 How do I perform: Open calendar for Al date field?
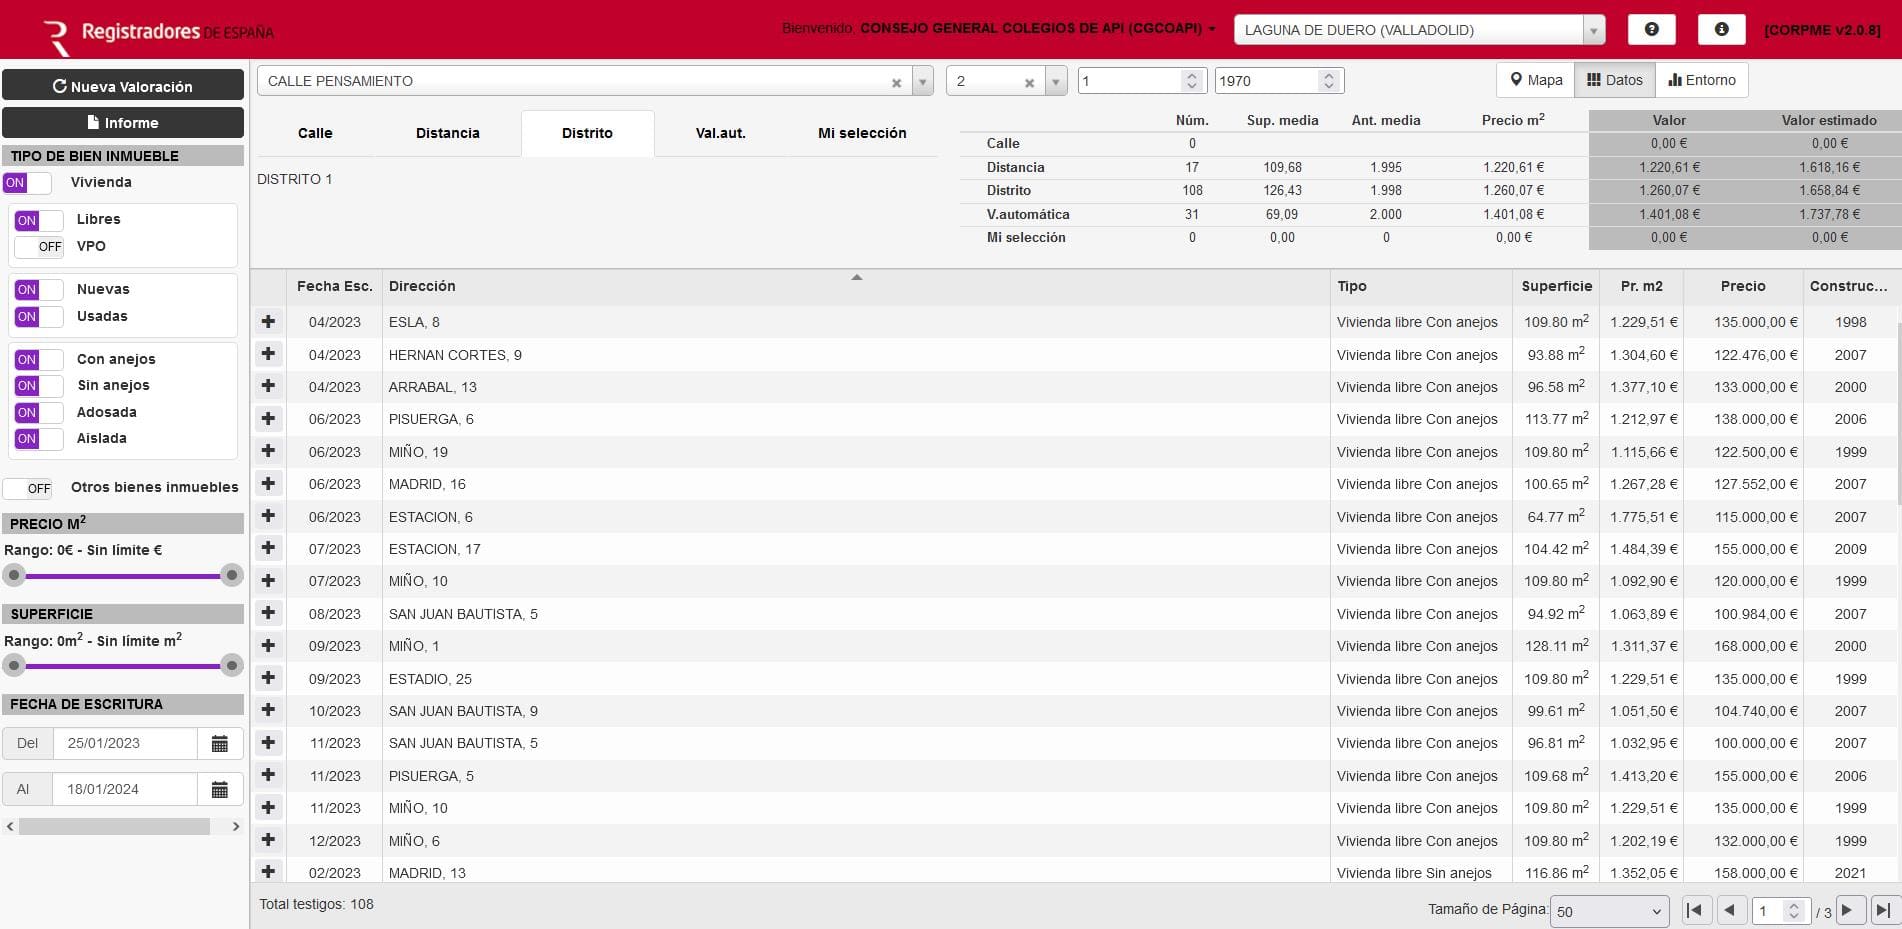[220, 789]
